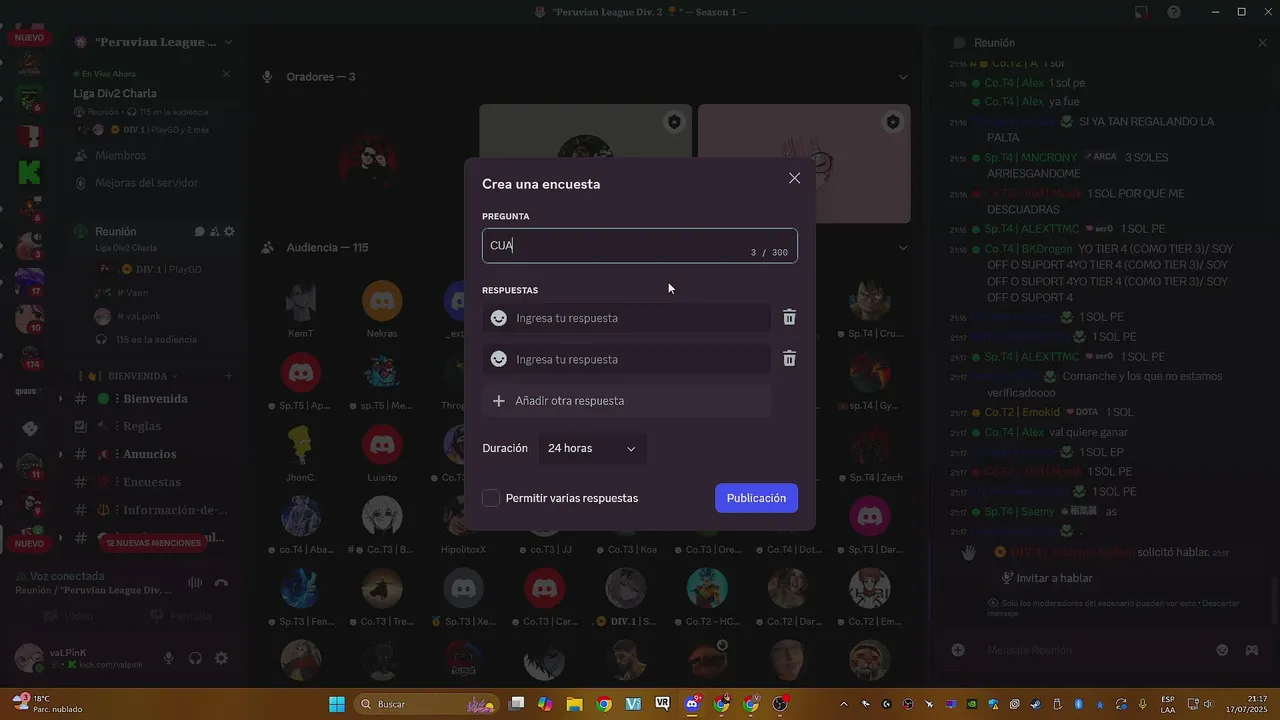Viewport: 1280px width, 720px height.
Task: Click the top NUEVO server indicator
Action: point(29,37)
